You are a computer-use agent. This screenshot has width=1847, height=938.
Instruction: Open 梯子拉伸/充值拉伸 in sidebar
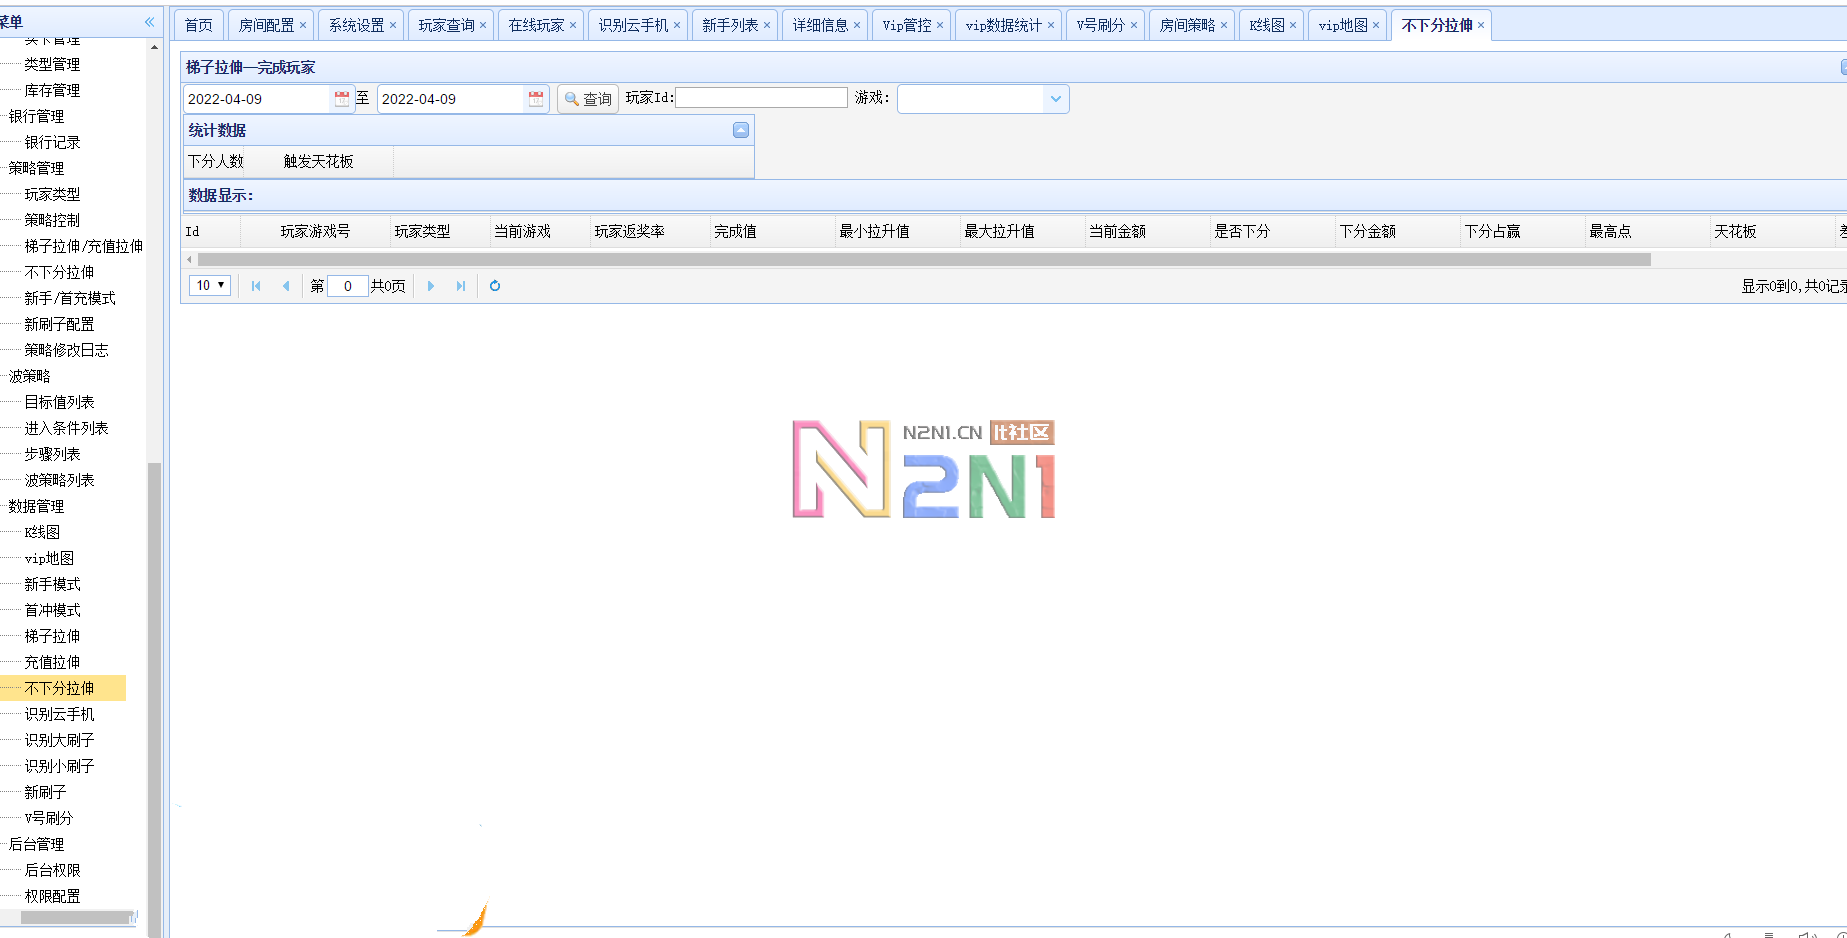84,246
